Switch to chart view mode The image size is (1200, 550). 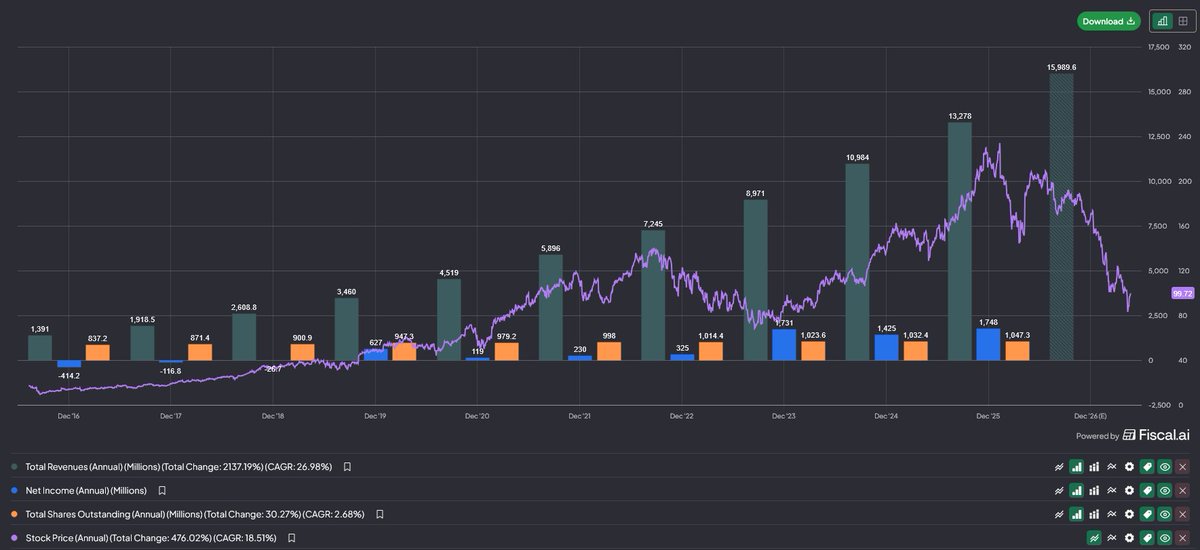point(1161,21)
